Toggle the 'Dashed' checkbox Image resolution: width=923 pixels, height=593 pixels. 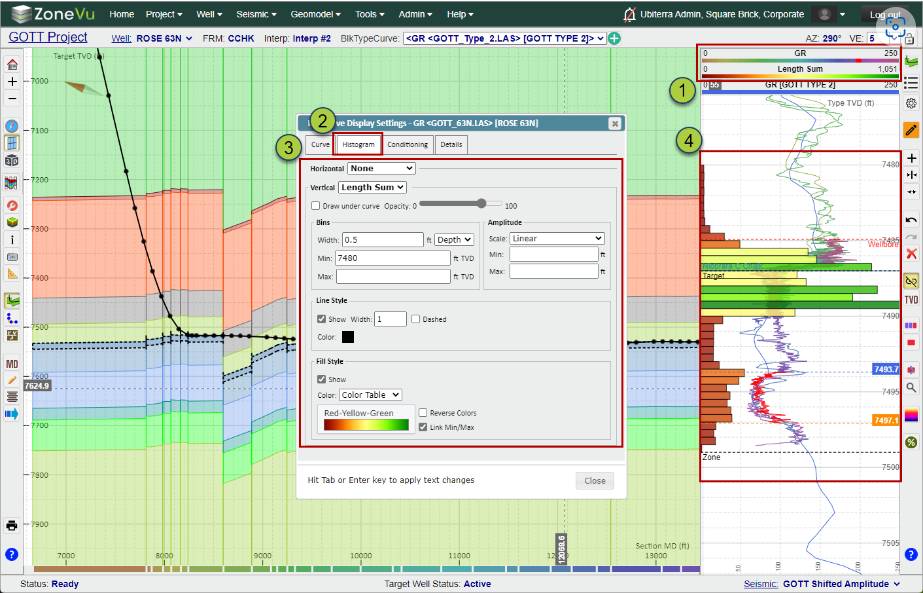[416, 319]
